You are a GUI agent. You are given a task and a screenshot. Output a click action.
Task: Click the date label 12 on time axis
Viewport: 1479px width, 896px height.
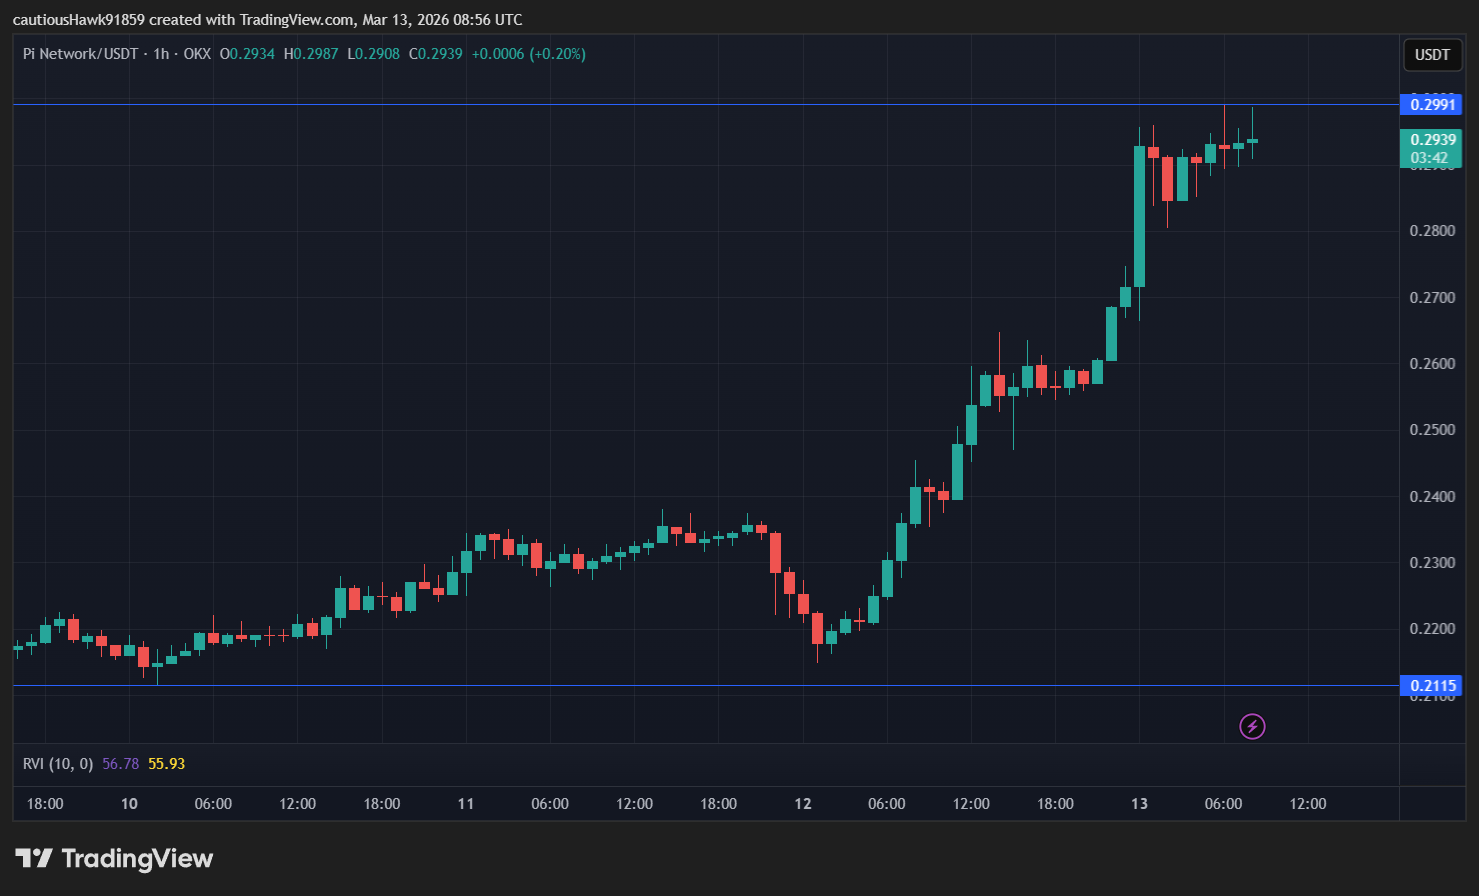[x=802, y=804]
